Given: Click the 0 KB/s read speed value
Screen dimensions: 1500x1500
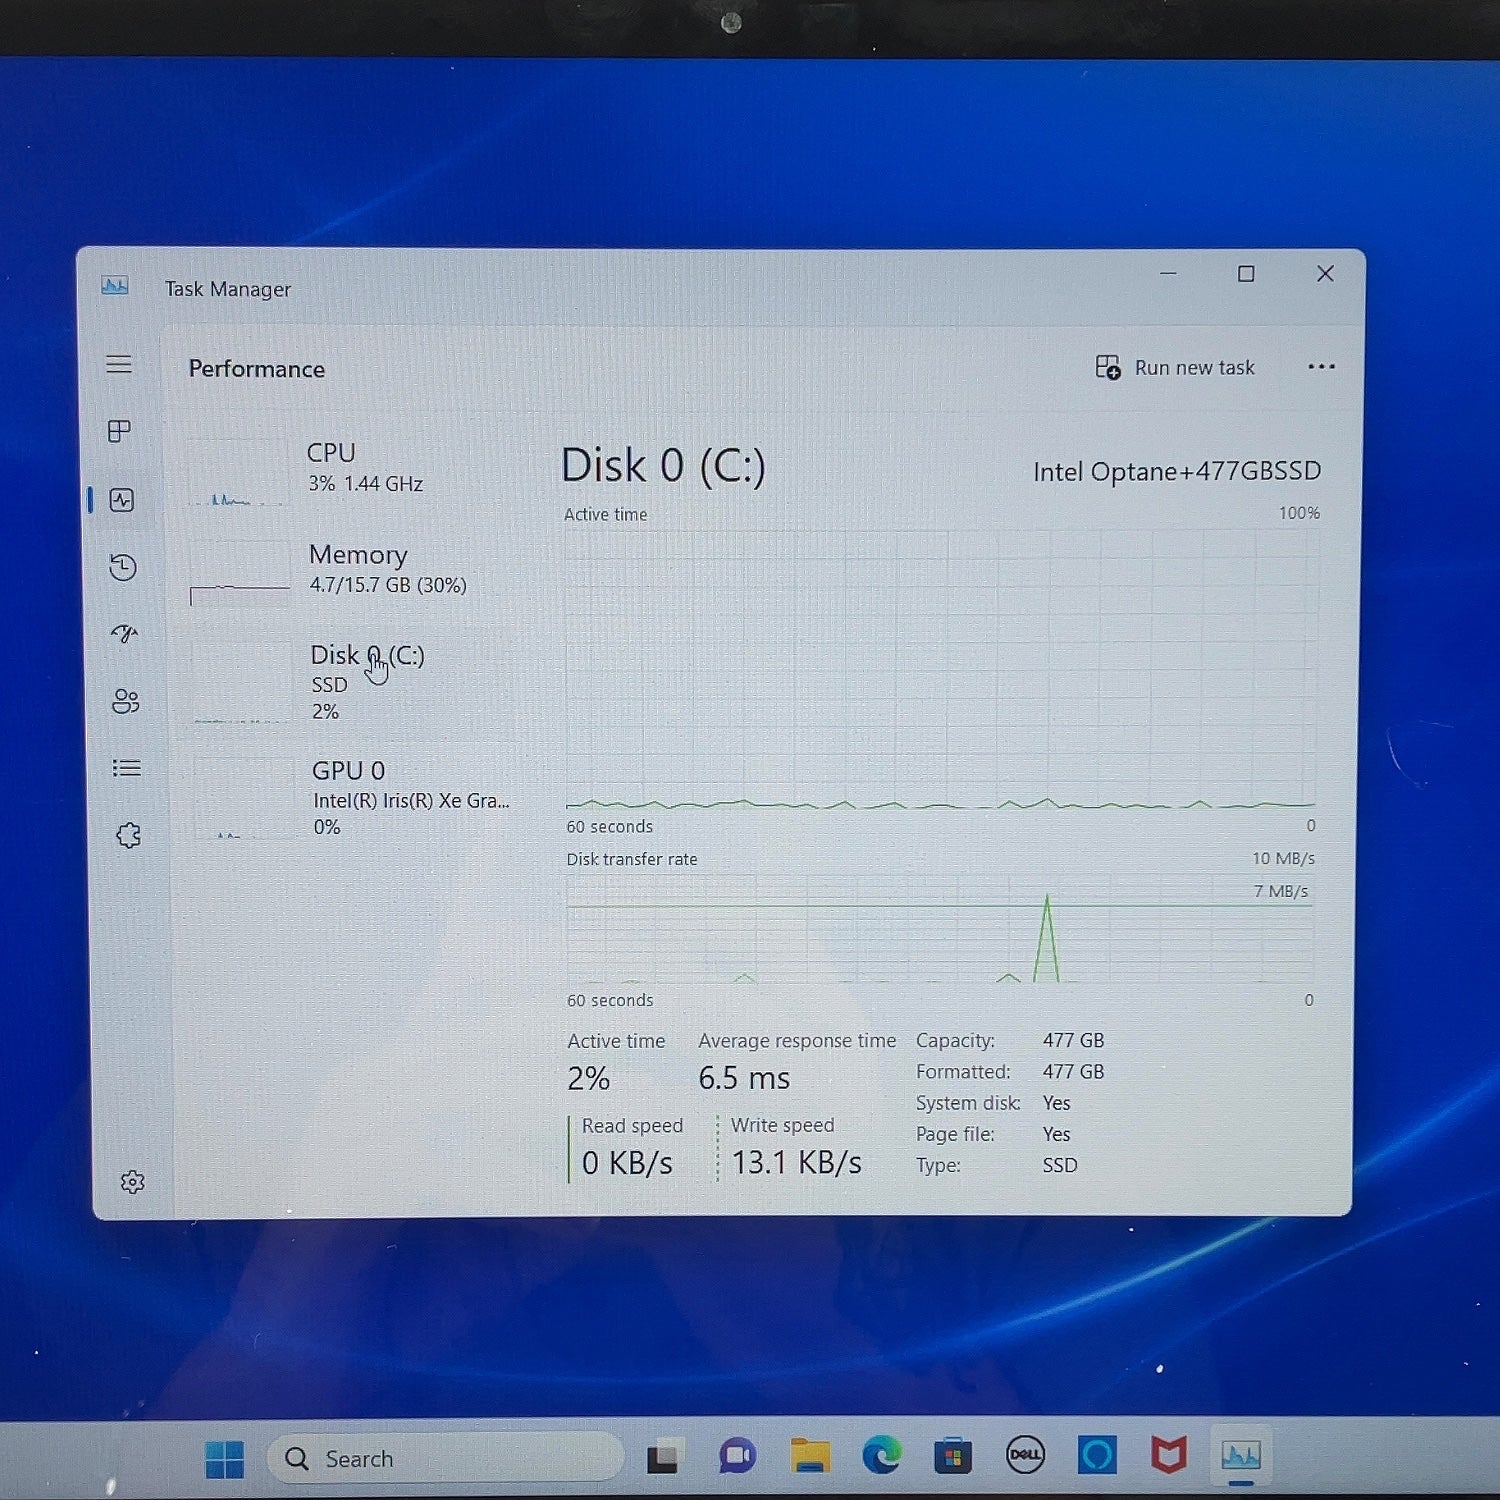Looking at the screenshot, I should [627, 1163].
